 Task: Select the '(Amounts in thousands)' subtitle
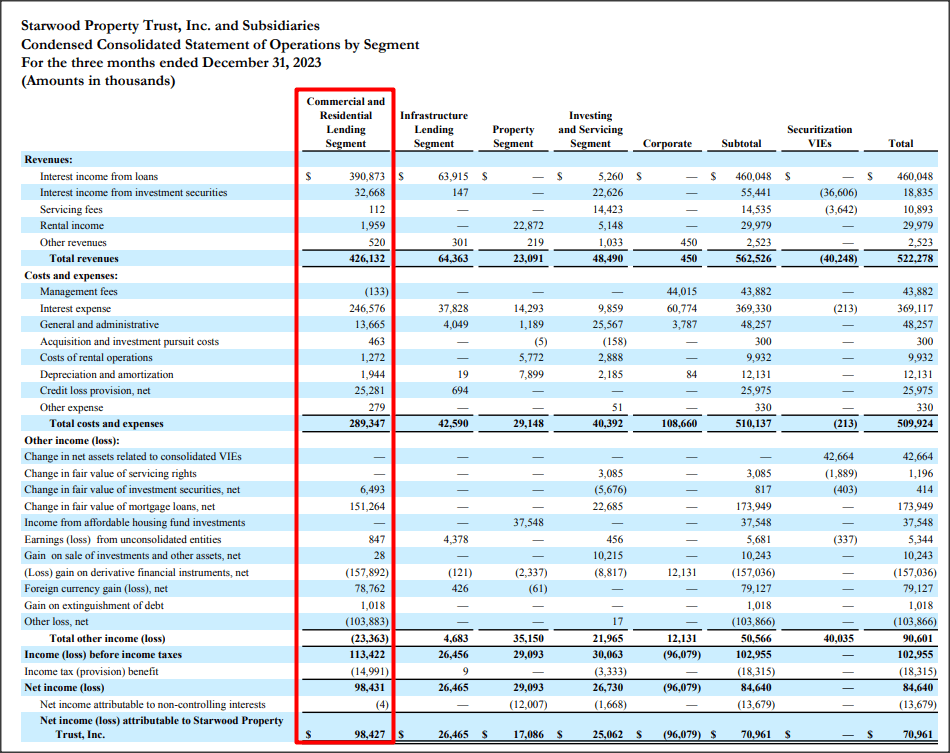pyautogui.click(x=98, y=81)
